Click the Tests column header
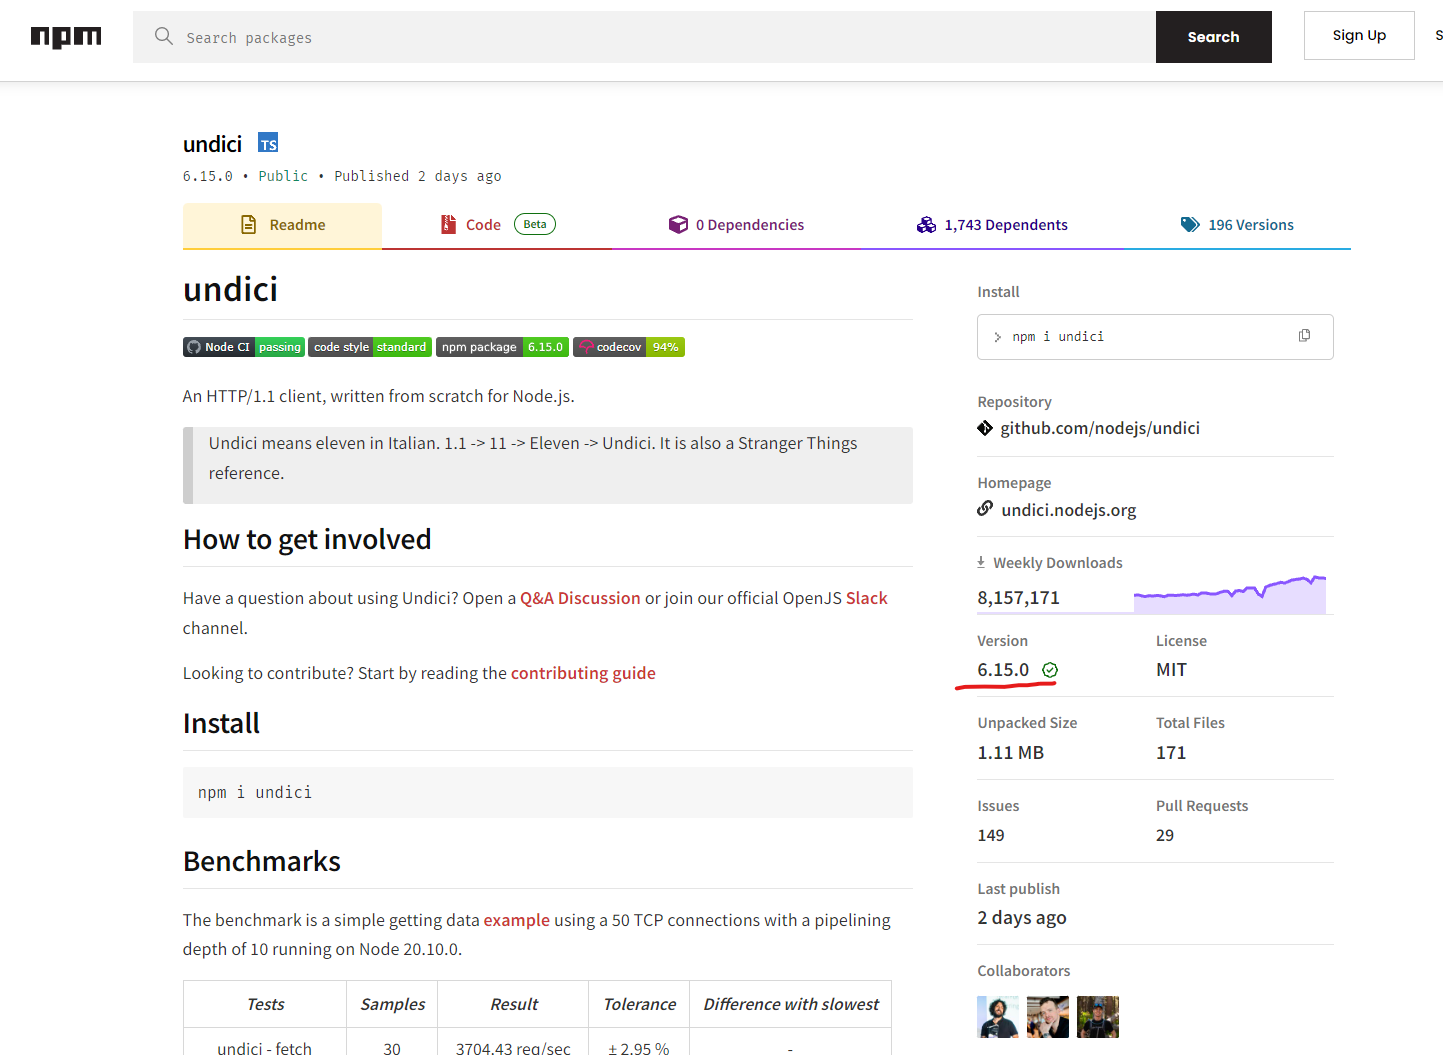 click(265, 1004)
